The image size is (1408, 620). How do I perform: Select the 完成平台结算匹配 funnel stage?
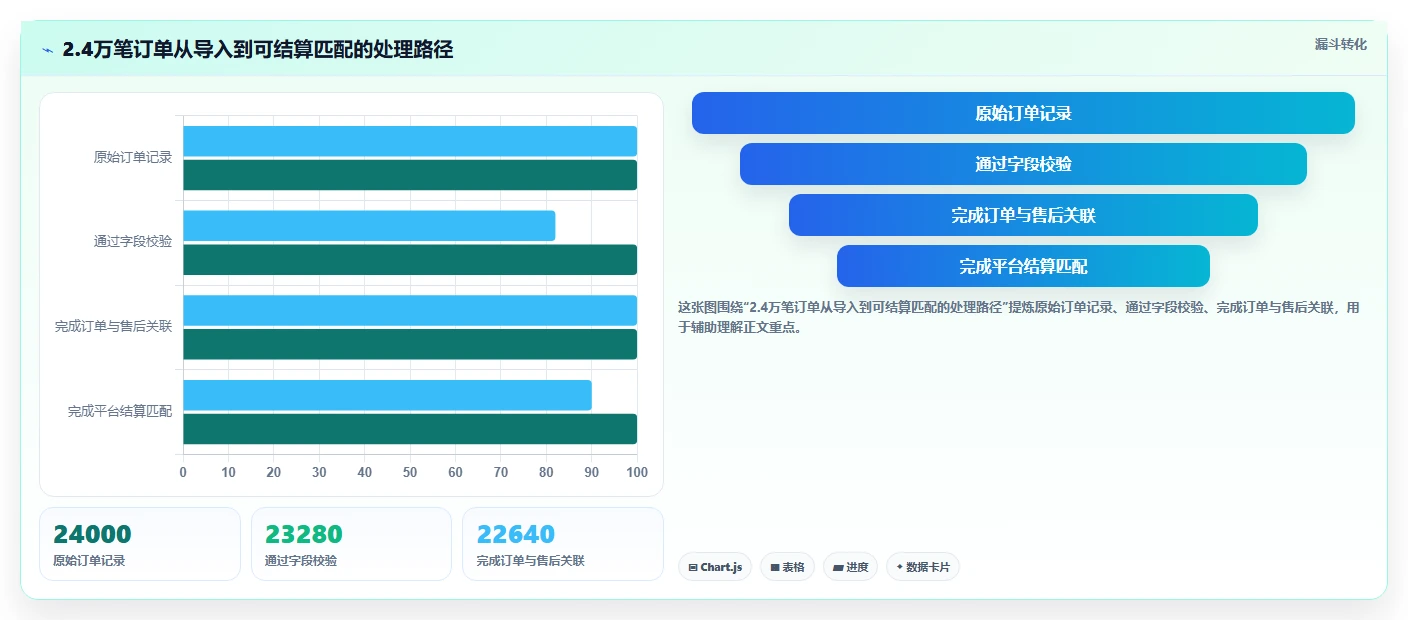[1023, 266]
